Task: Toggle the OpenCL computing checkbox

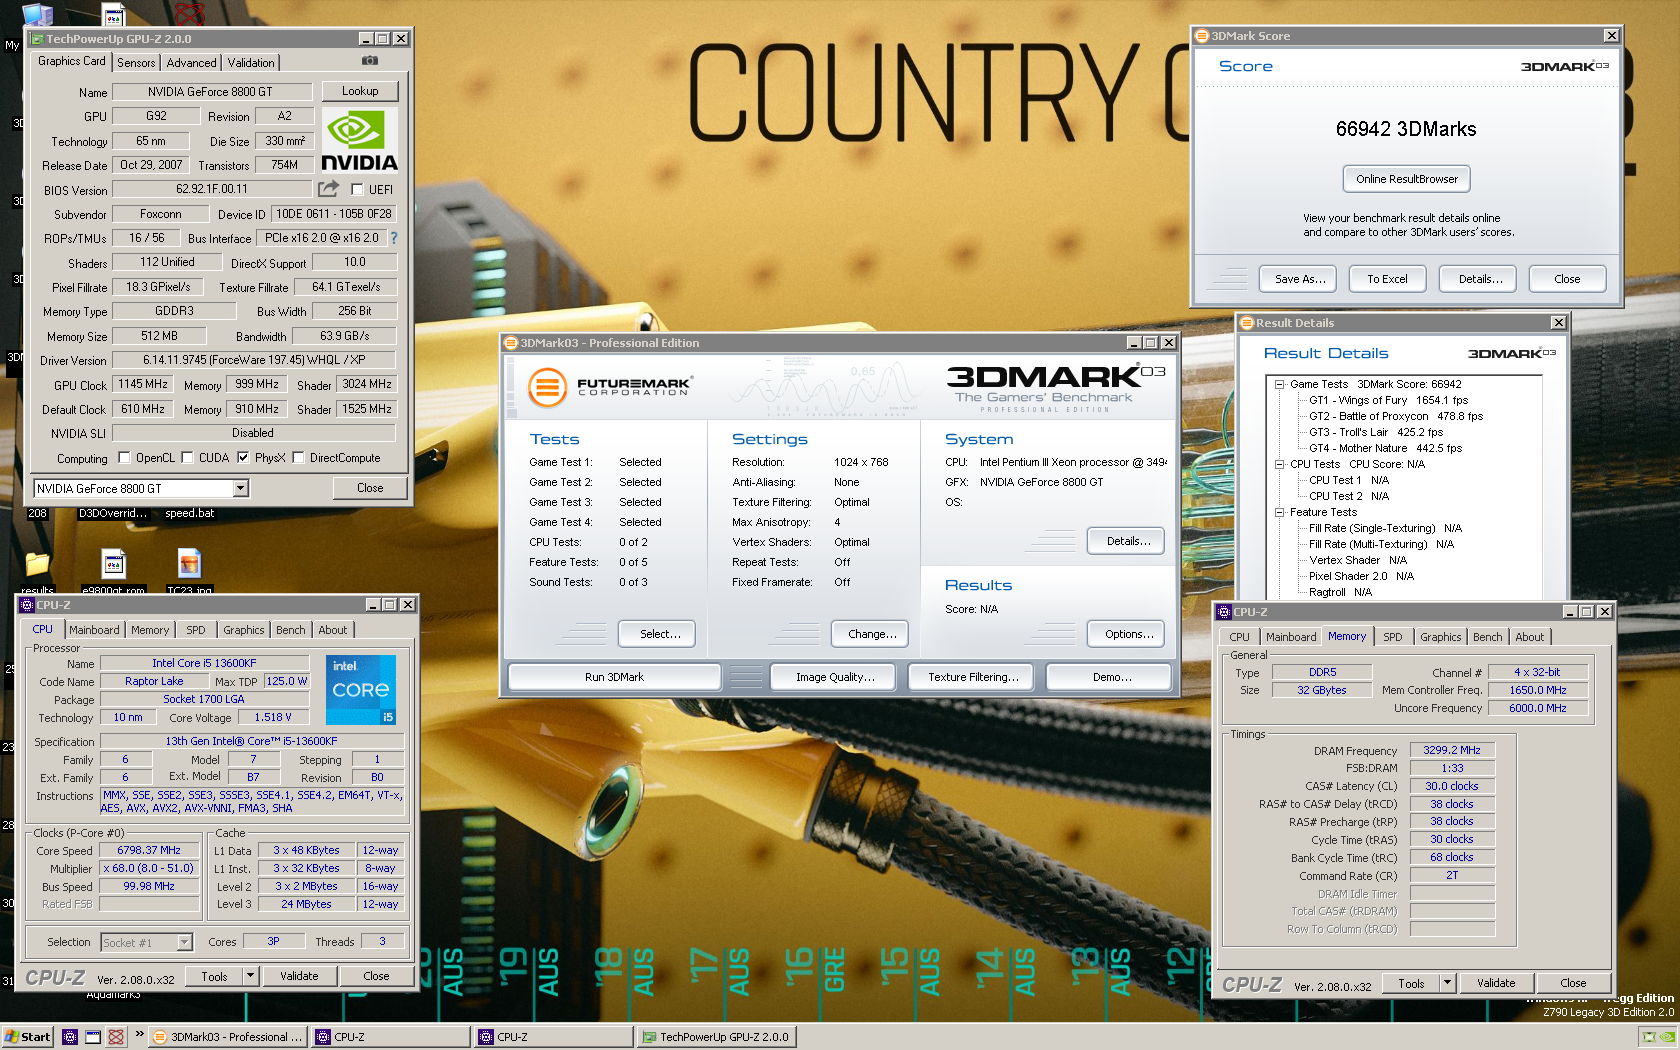Action: [x=124, y=458]
